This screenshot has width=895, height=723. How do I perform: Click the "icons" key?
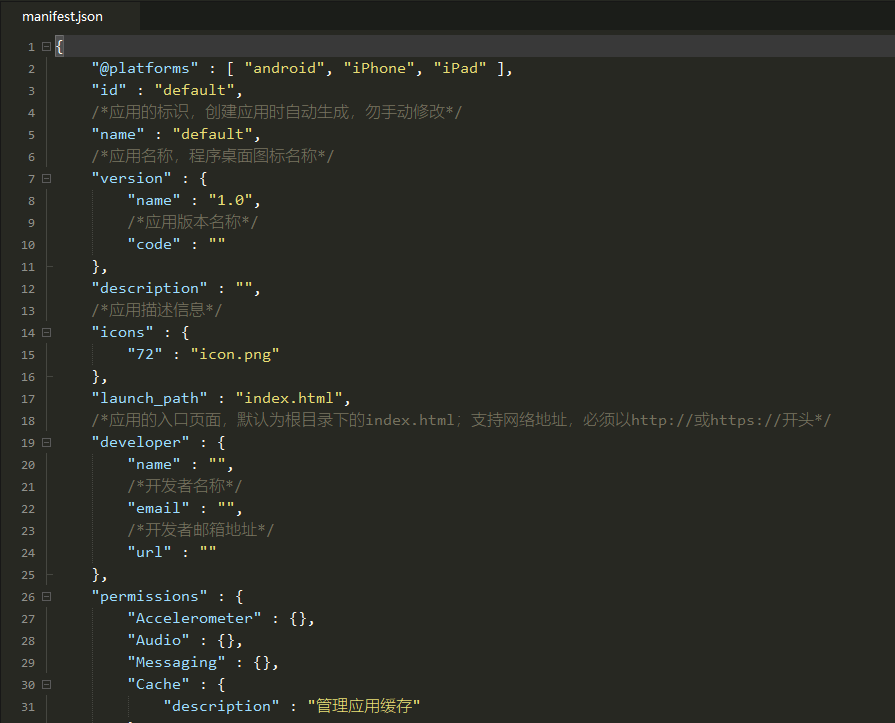(x=123, y=333)
